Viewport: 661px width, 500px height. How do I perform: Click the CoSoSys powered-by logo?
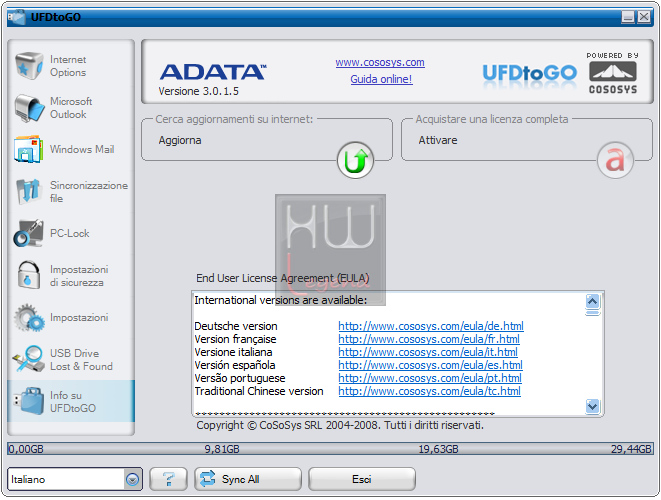(x=613, y=73)
